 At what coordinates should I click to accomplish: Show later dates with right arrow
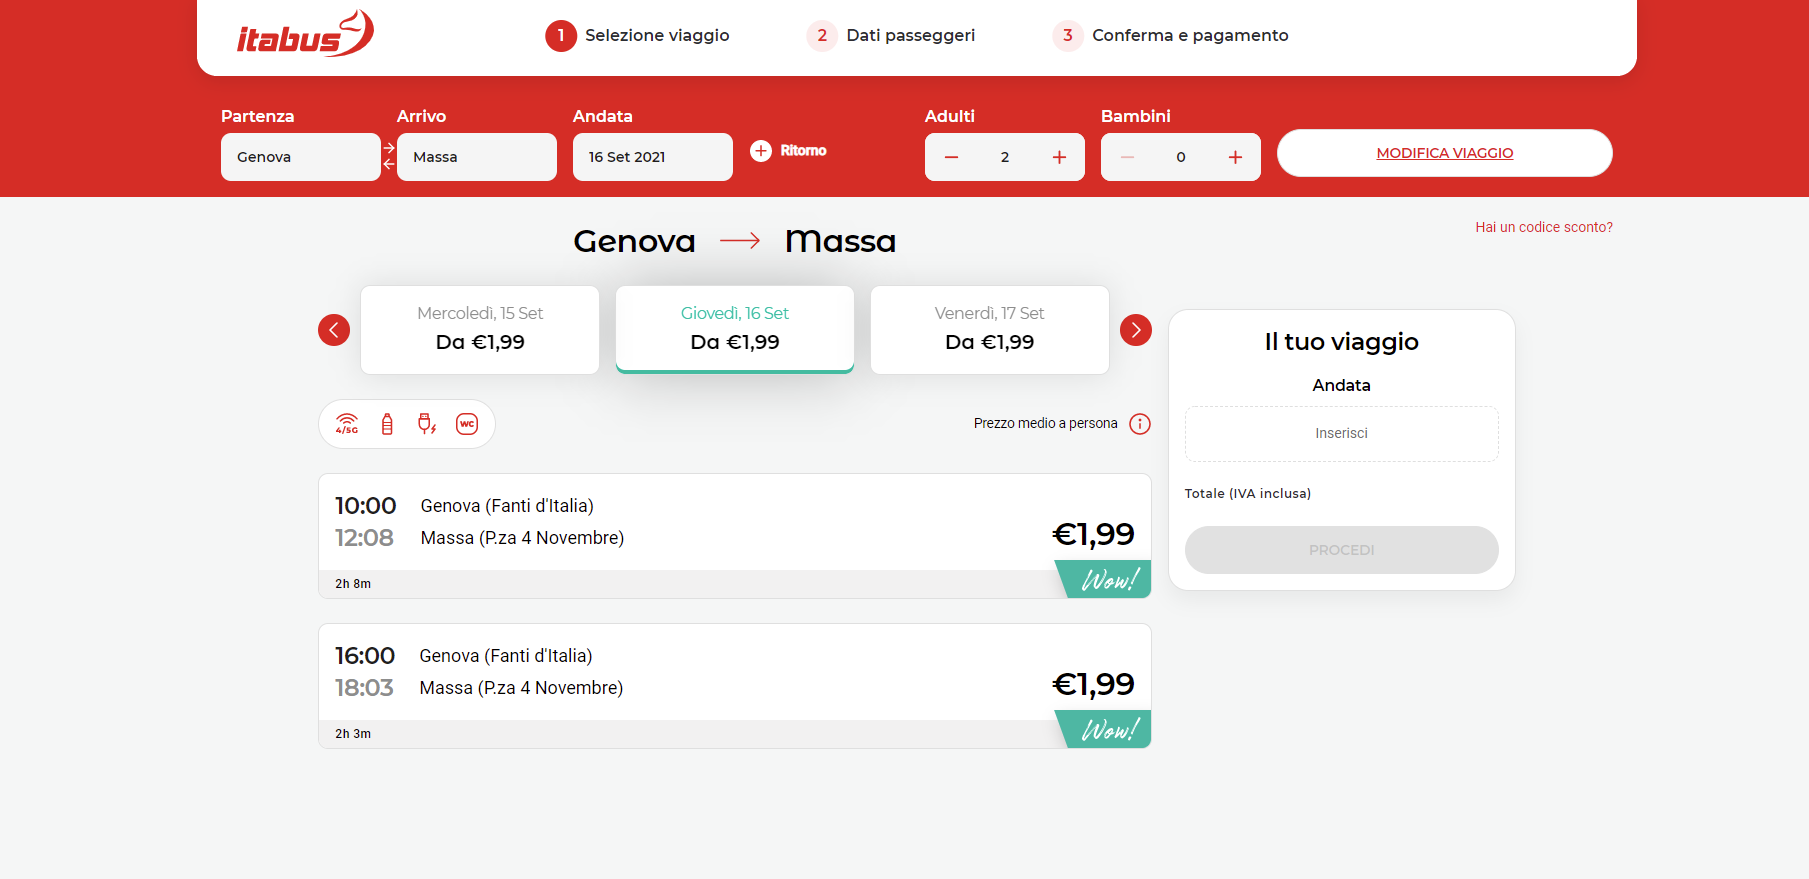1136,330
